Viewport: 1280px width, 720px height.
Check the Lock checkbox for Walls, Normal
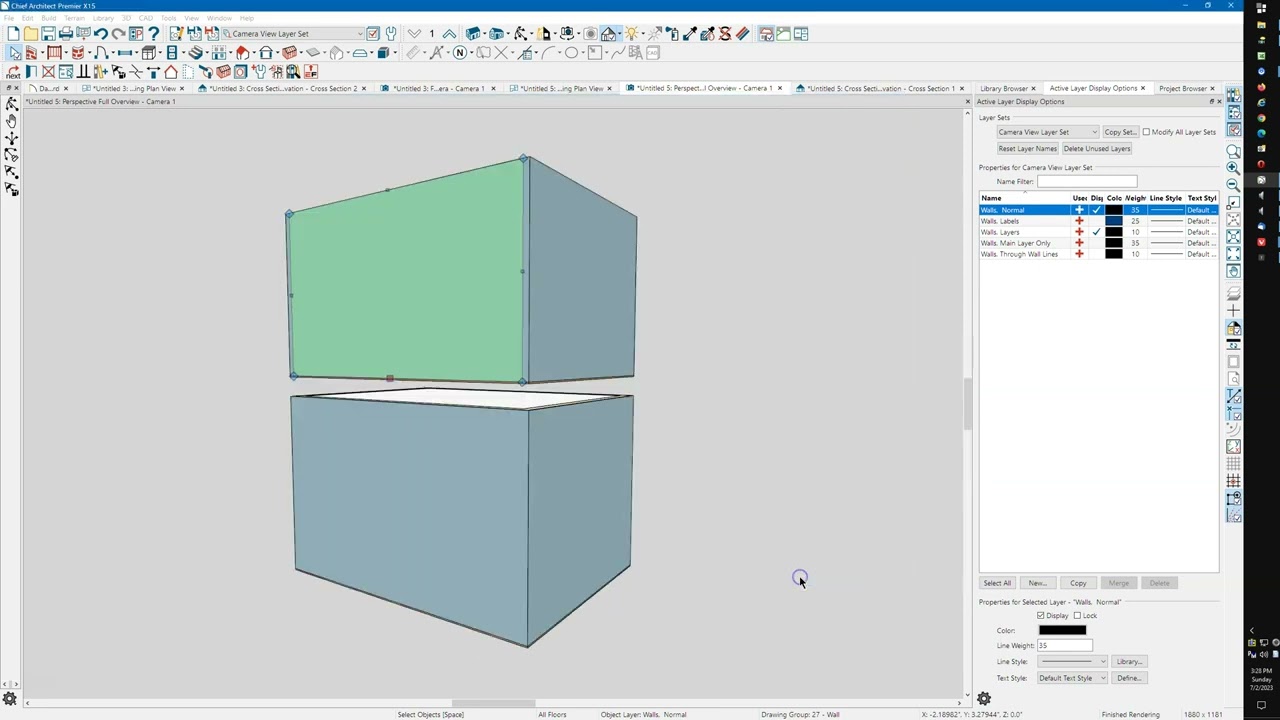[1077, 616]
